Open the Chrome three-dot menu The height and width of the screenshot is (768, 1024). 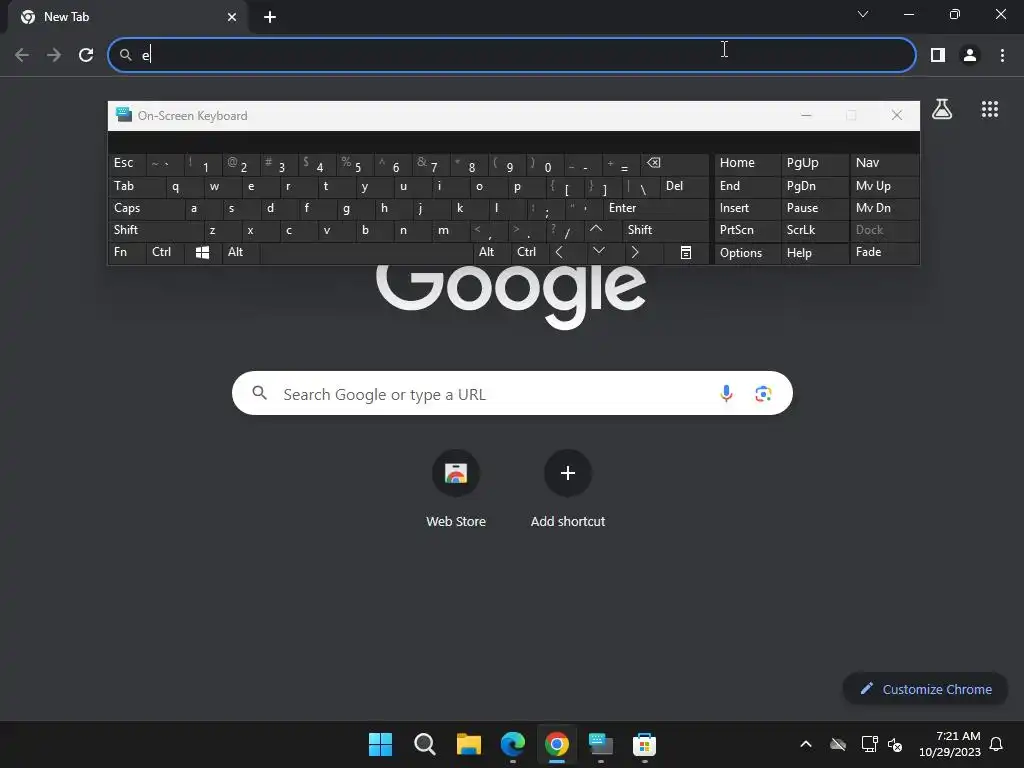click(x=1002, y=55)
